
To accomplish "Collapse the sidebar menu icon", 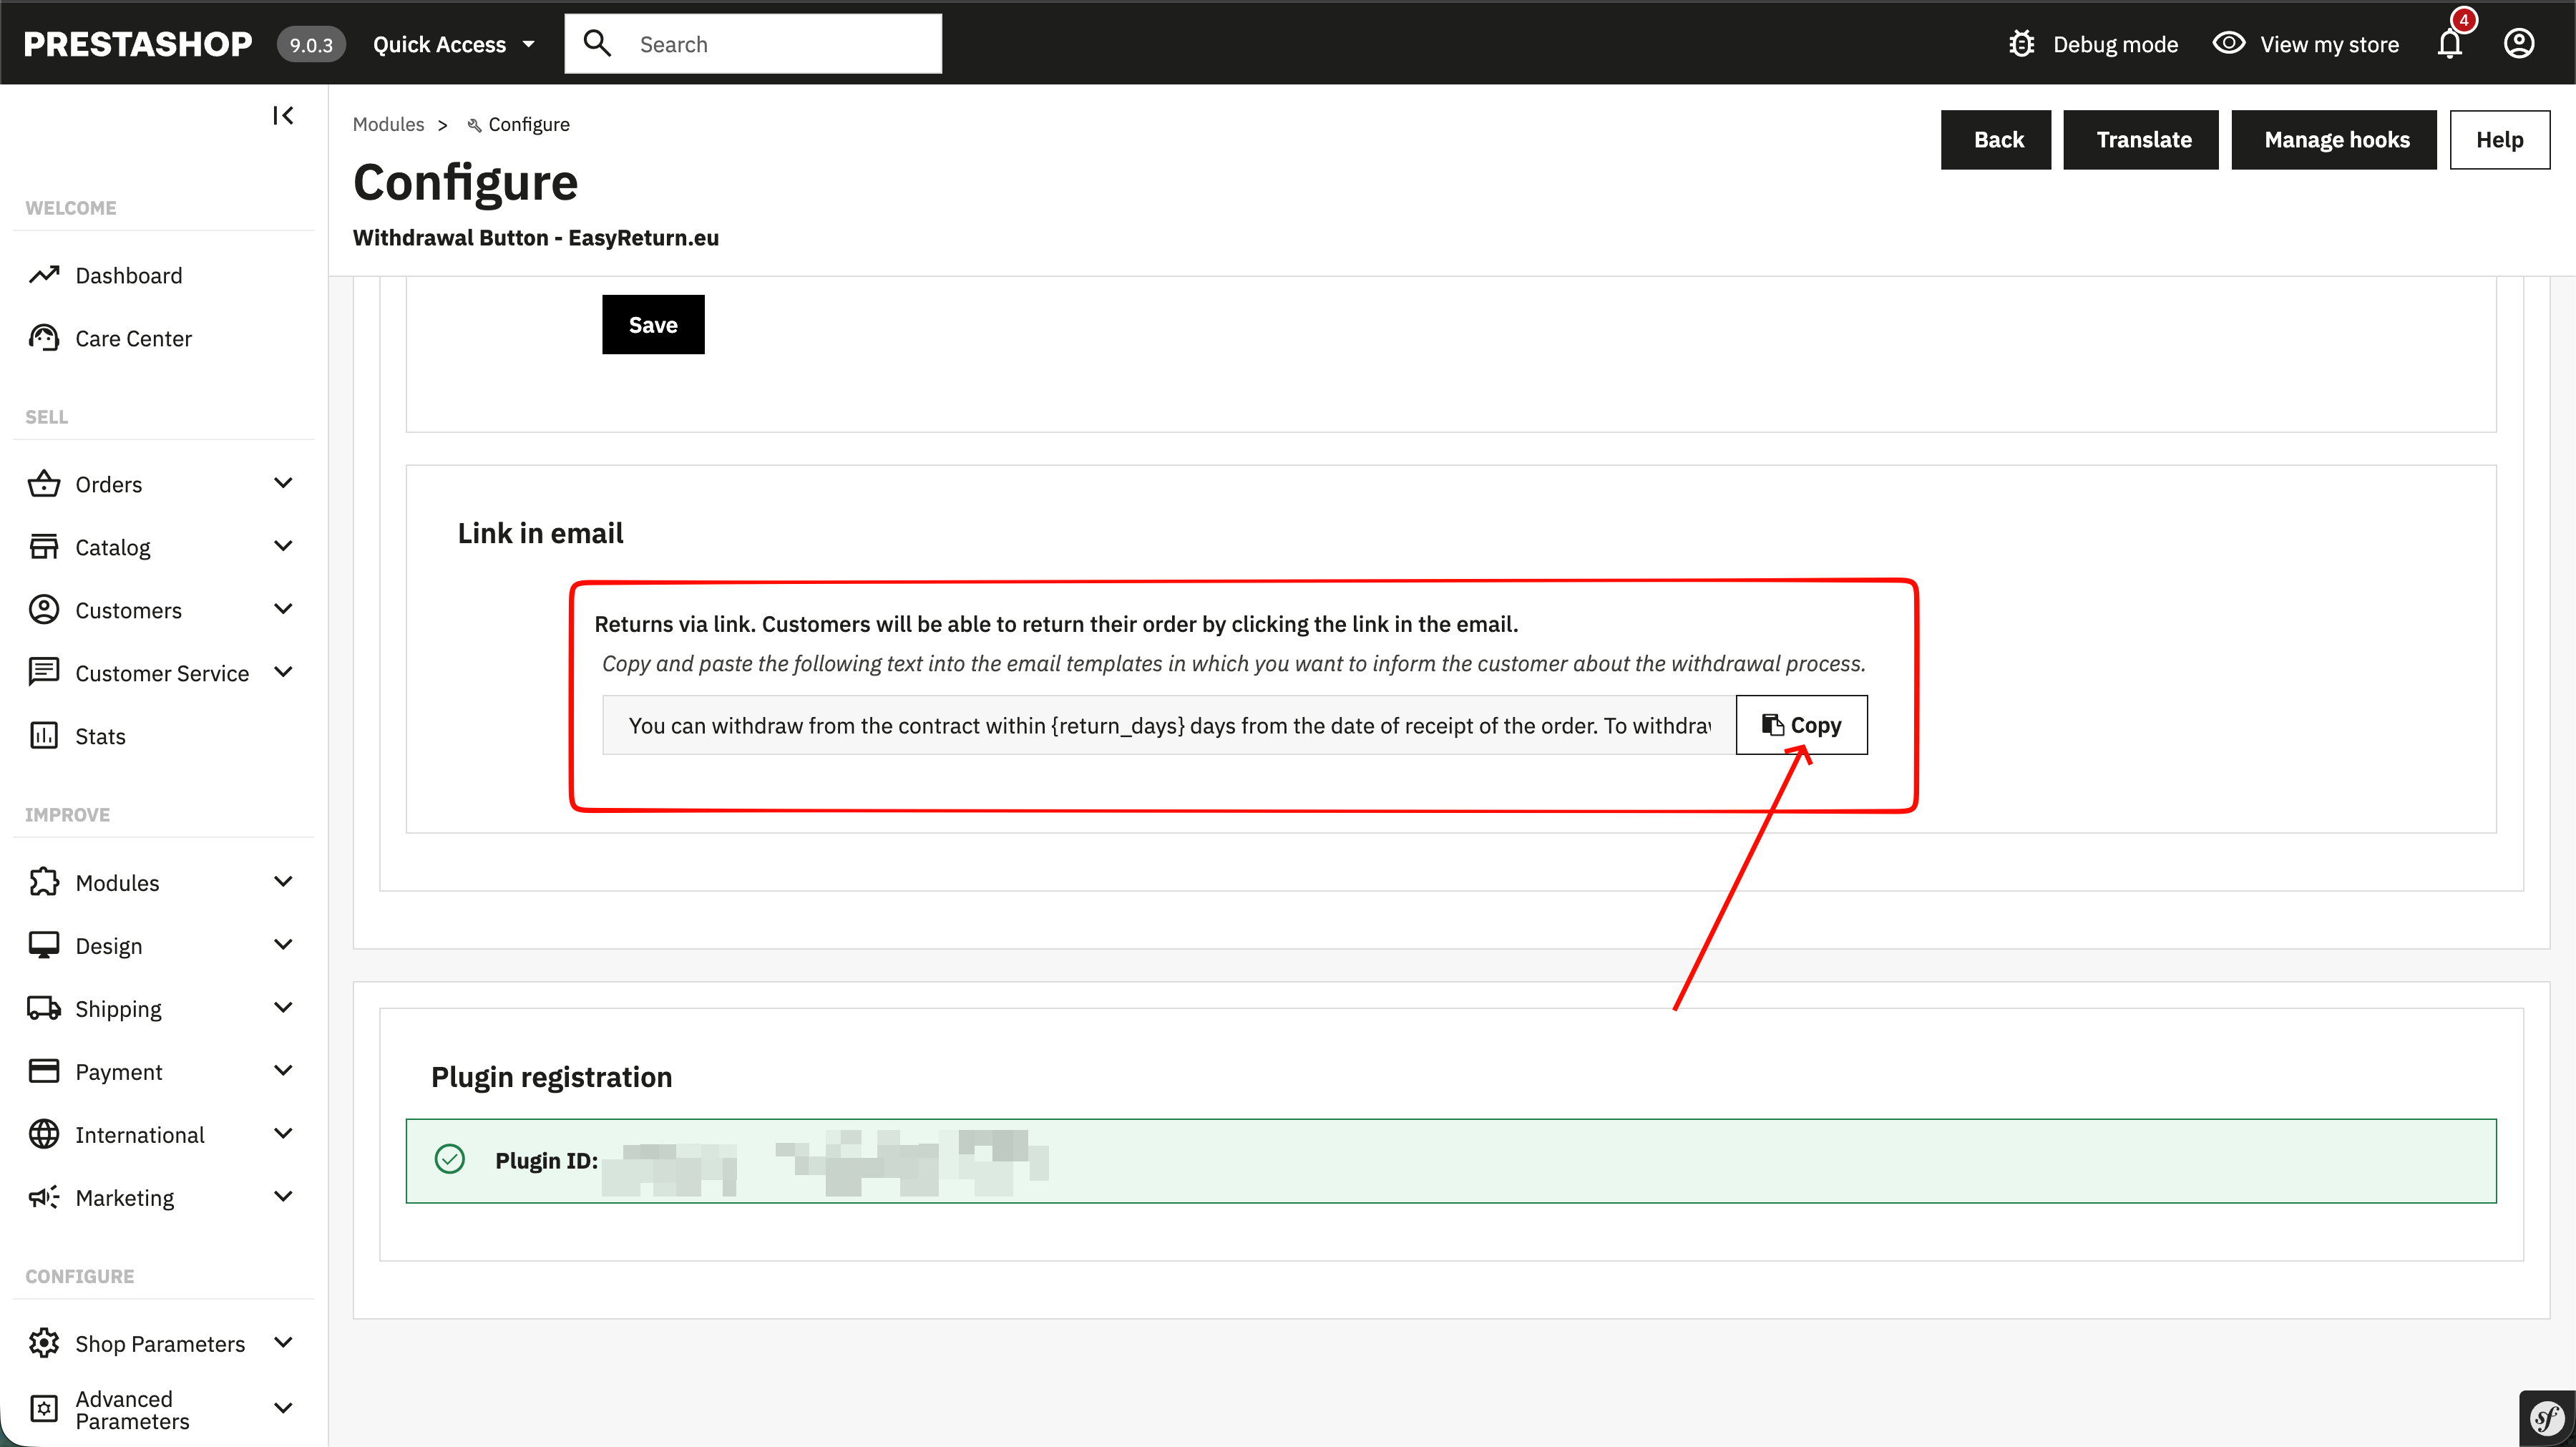I will tap(283, 116).
